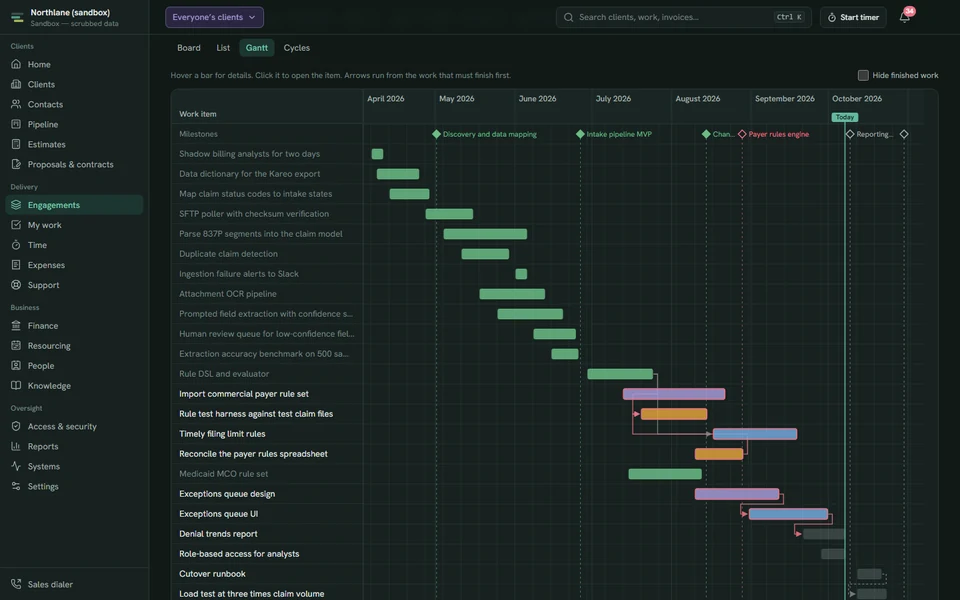The image size is (960, 600).
Task: Select the Ingestion failure alerts to Slack row
Action: [x=239, y=274]
